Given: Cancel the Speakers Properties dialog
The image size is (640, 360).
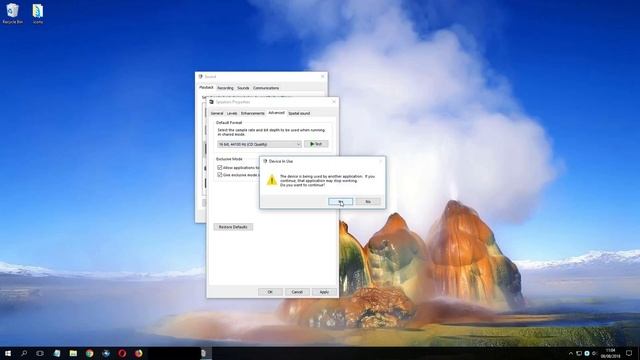Looking at the screenshot, I should 297,292.
